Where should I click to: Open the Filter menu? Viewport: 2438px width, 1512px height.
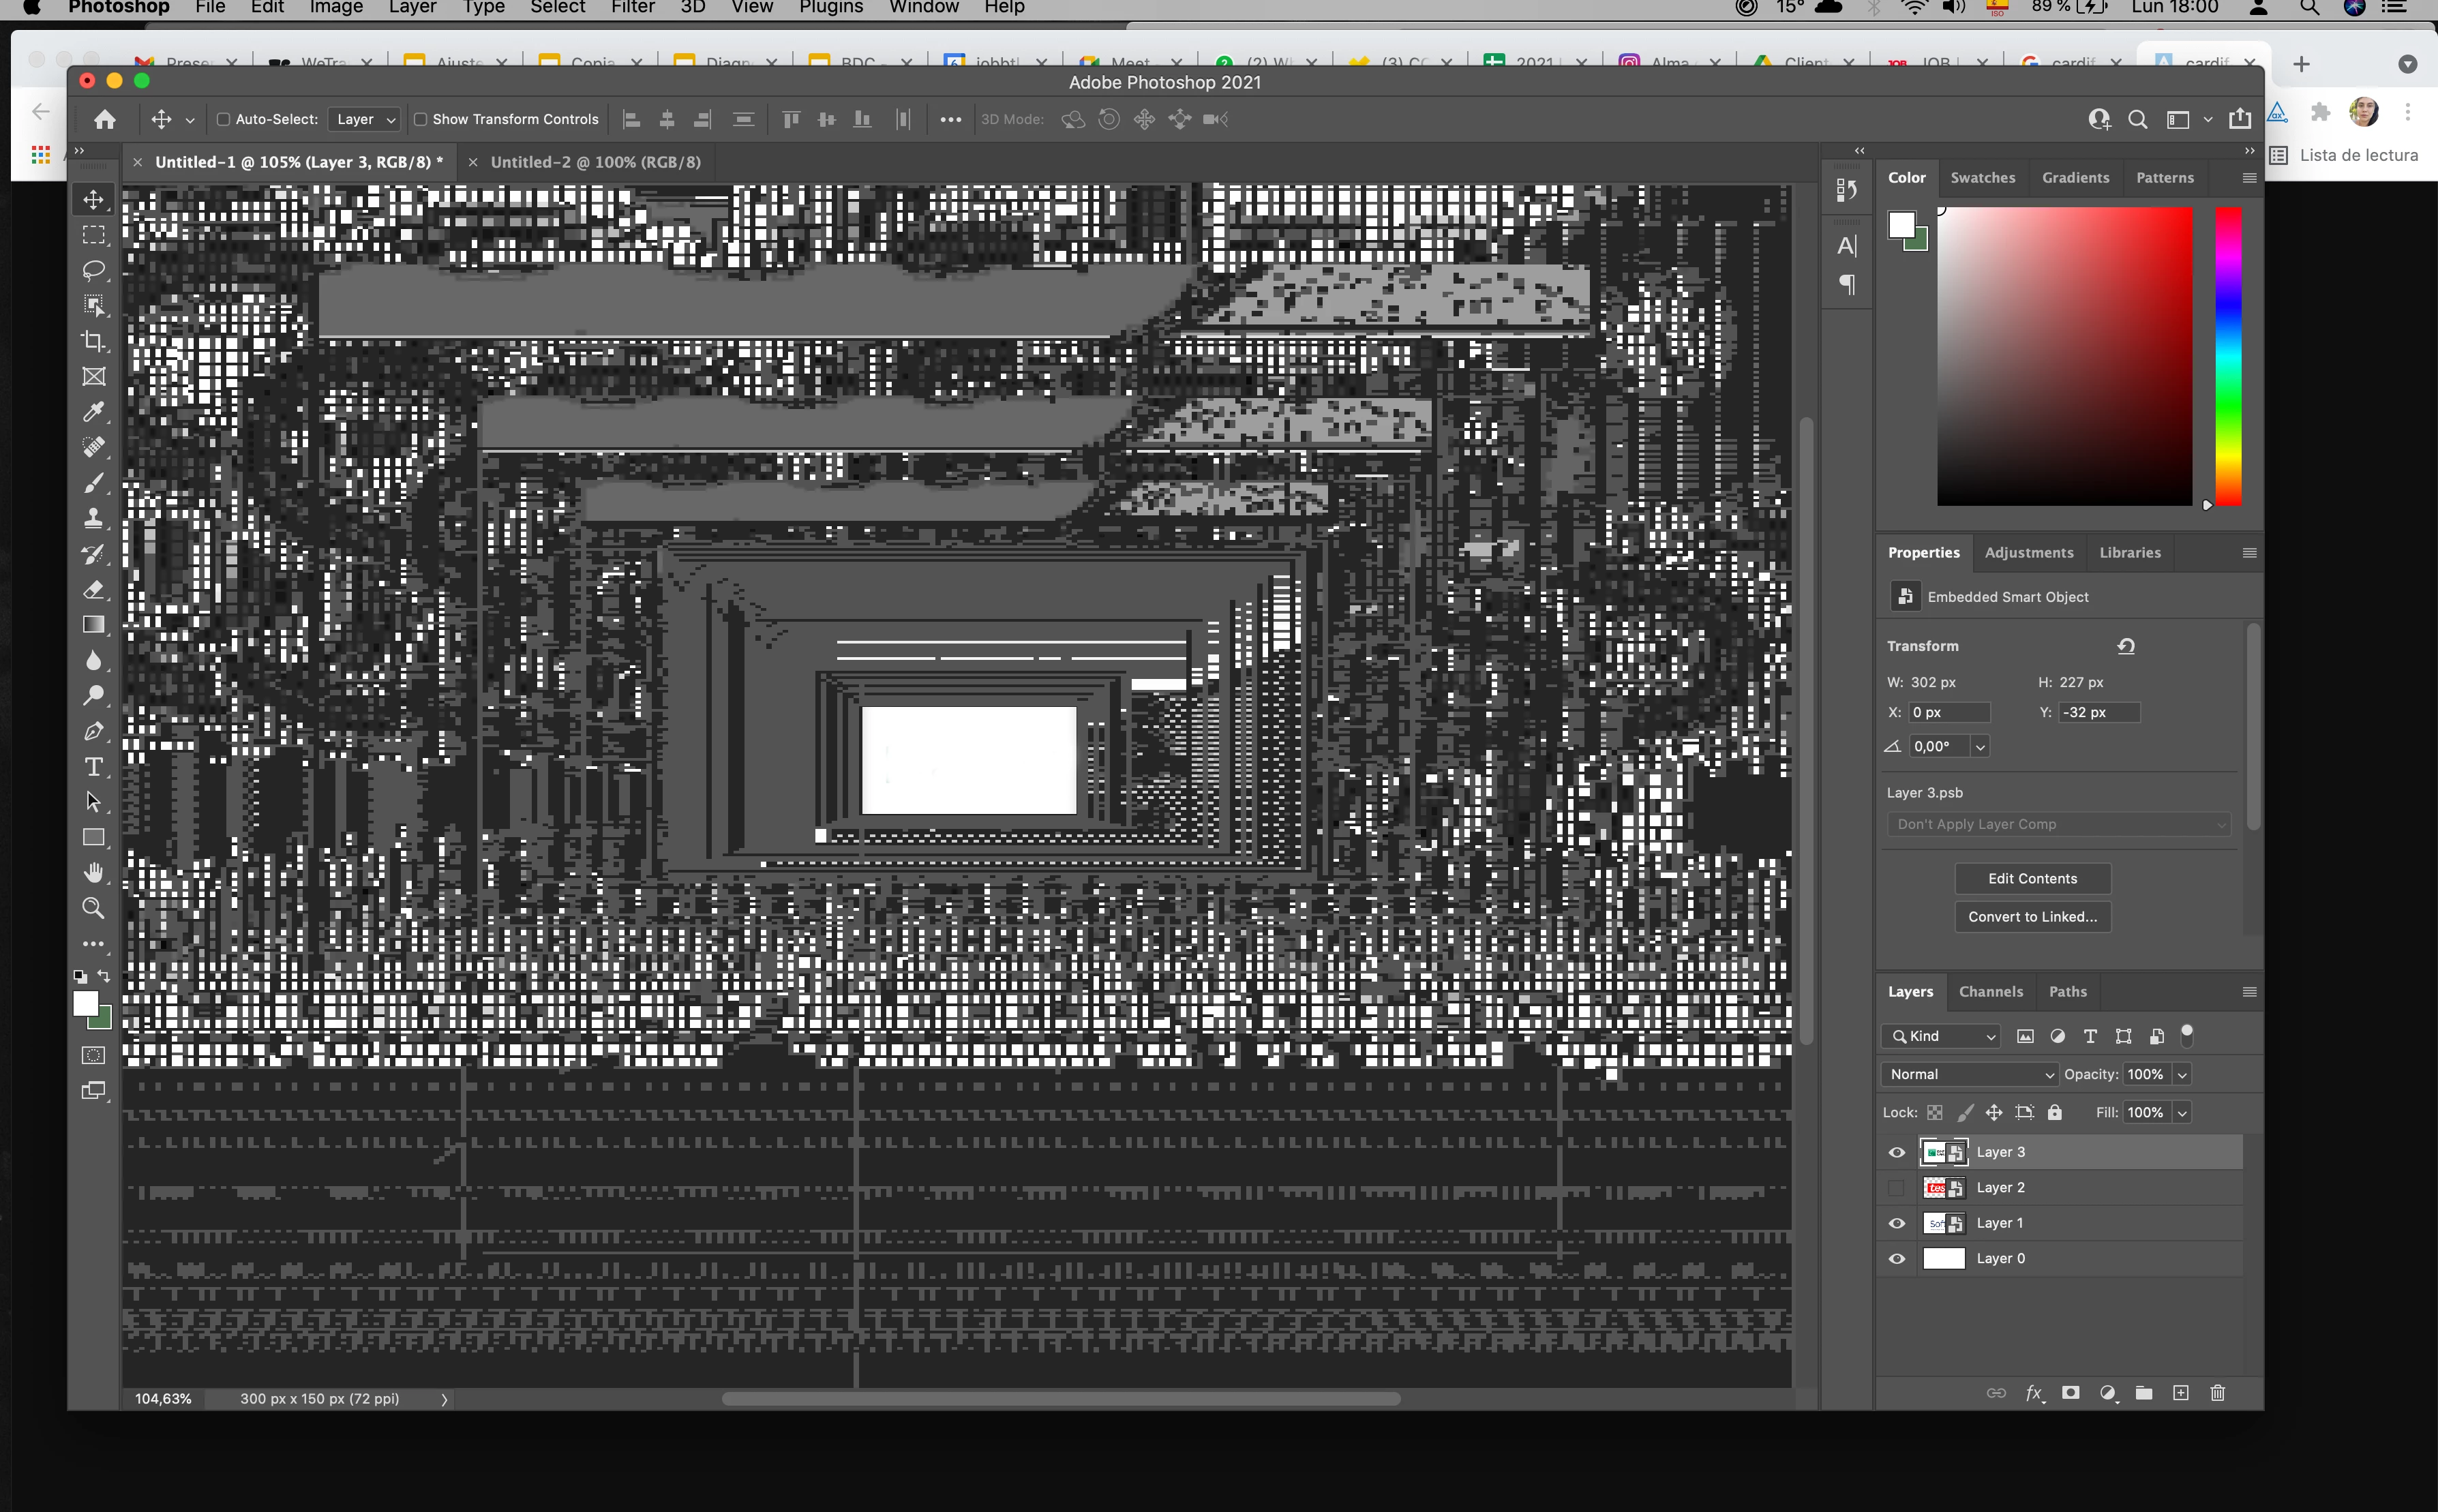click(x=632, y=8)
